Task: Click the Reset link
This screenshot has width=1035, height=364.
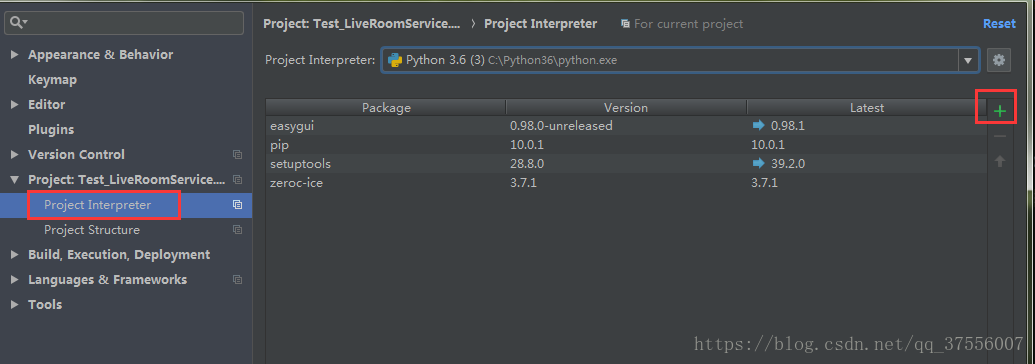Action: click(999, 24)
